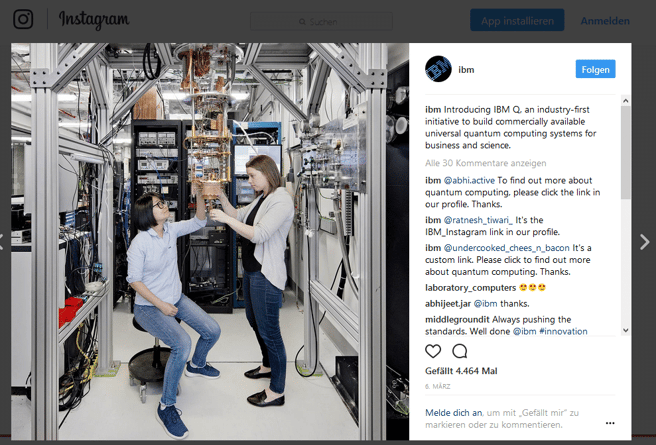Click the Instagram camera logo icon
Image resolution: width=656 pixels, height=445 pixels.
(23, 19)
